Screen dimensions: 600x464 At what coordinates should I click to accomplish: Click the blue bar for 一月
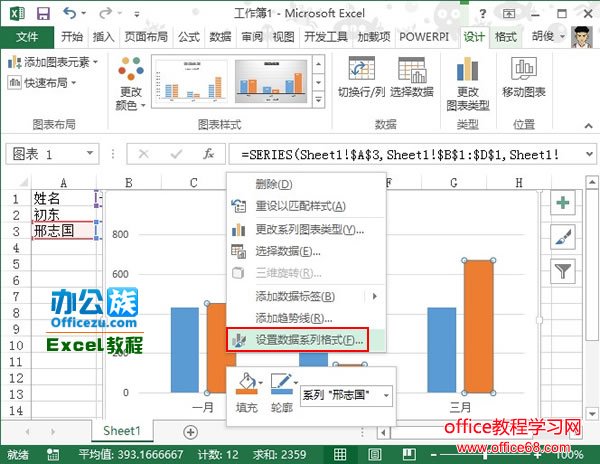coord(185,350)
